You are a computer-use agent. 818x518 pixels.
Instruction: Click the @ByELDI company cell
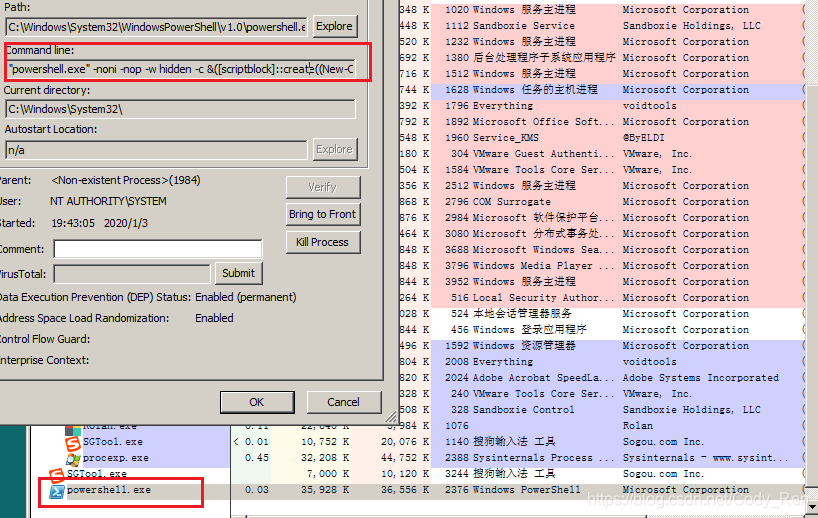click(643, 138)
